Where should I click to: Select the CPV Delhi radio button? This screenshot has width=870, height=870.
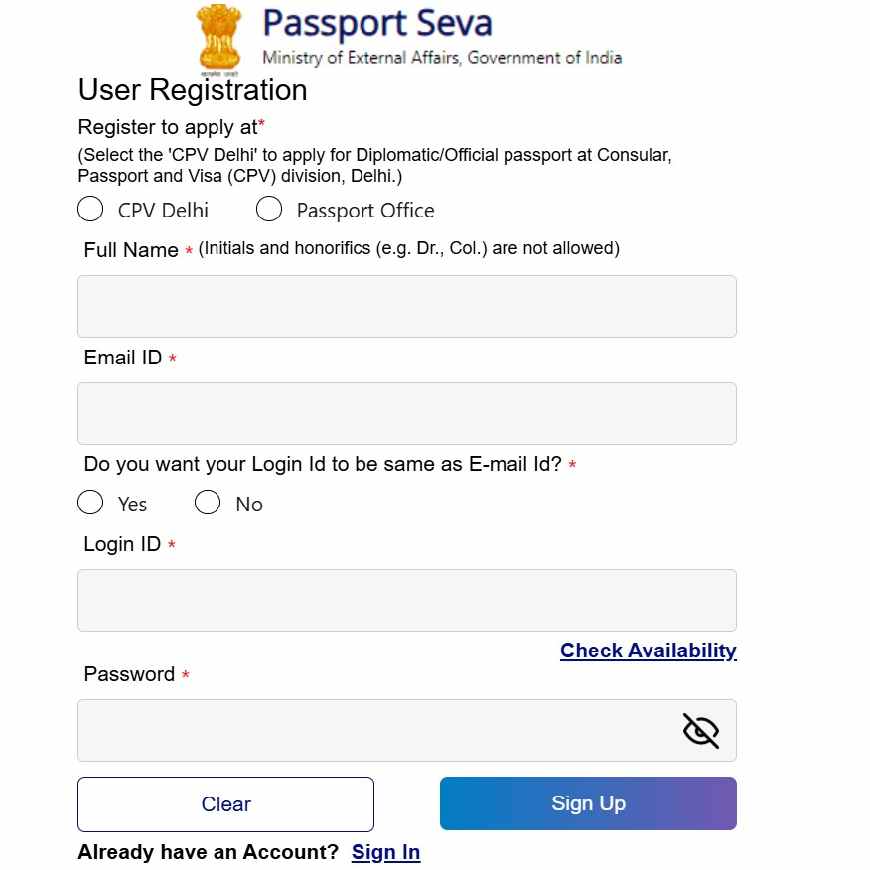pyautogui.click(x=90, y=209)
